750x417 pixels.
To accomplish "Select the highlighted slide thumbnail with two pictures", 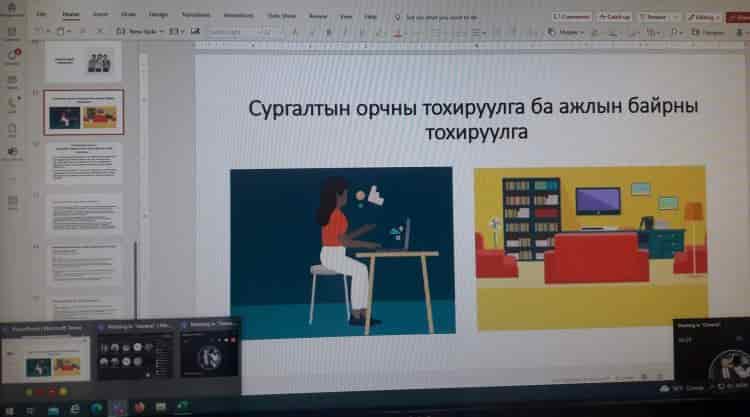I will coord(84,112).
